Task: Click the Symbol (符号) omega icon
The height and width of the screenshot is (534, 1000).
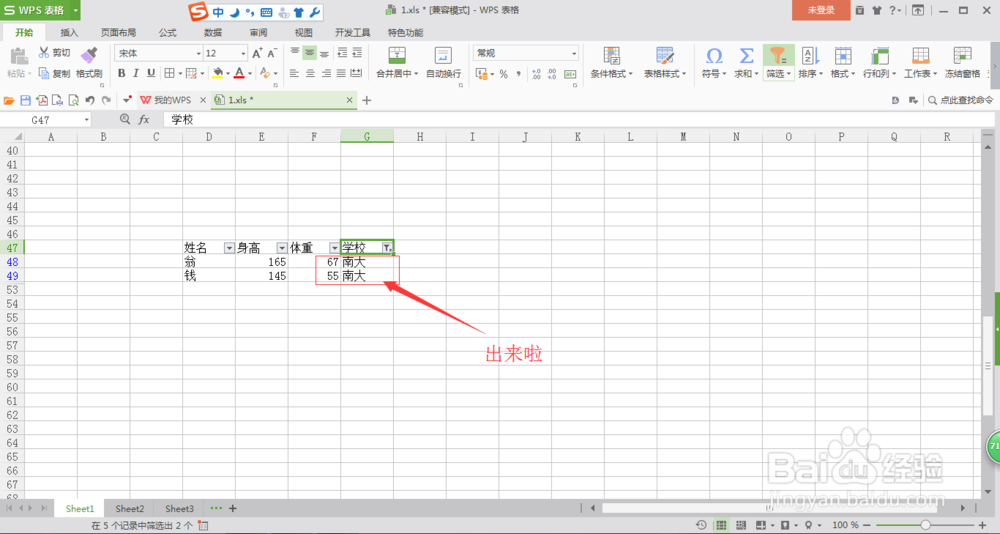Action: (714, 55)
